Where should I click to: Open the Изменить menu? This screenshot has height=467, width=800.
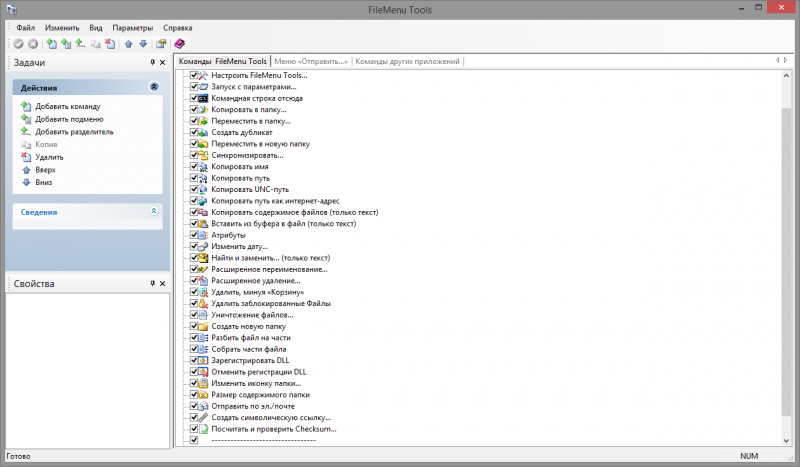[62, 28]
